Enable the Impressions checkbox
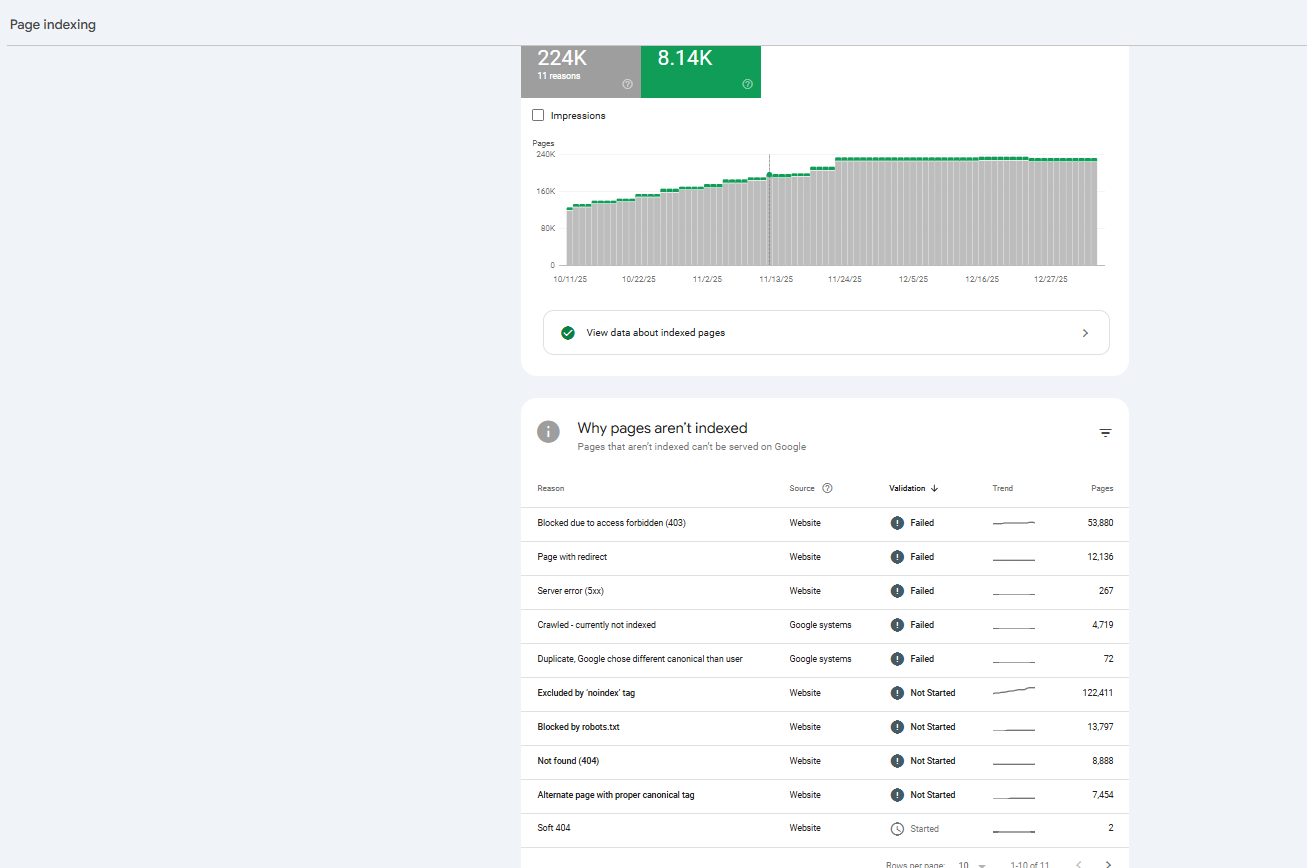The height and width of the screenshot is (868, 1307). [x=538, y=115]
